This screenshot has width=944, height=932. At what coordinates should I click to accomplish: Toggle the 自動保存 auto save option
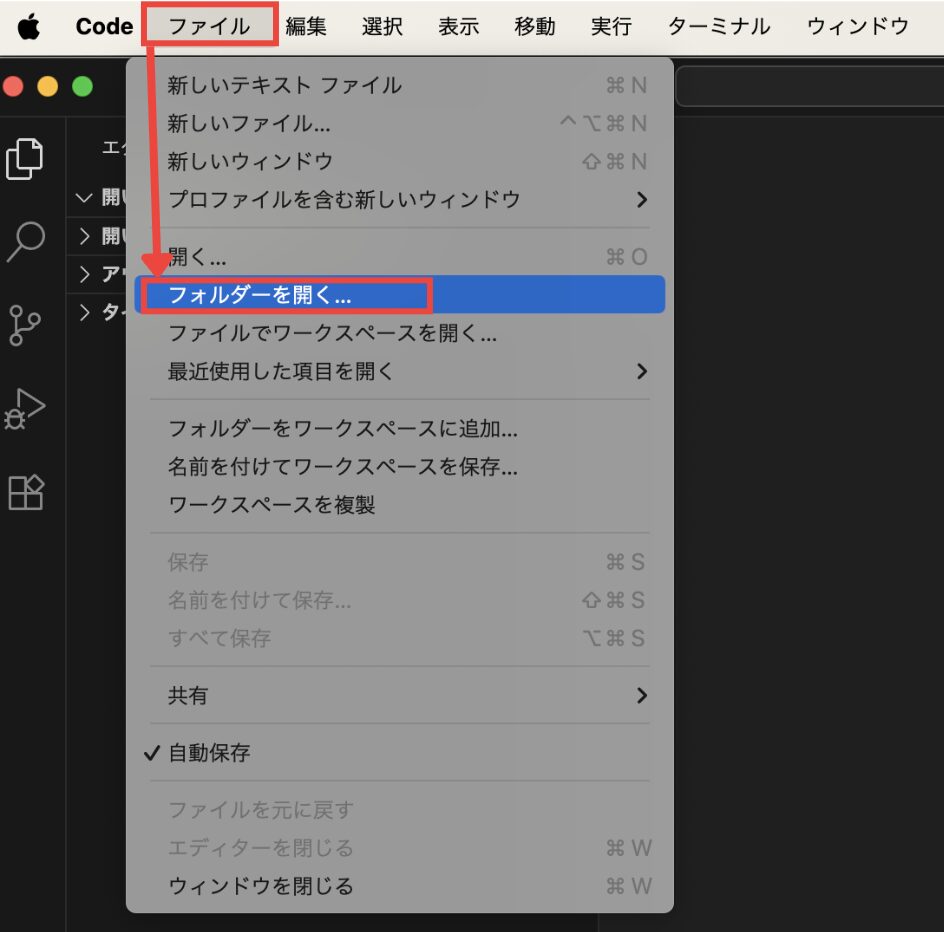[208, 753]
